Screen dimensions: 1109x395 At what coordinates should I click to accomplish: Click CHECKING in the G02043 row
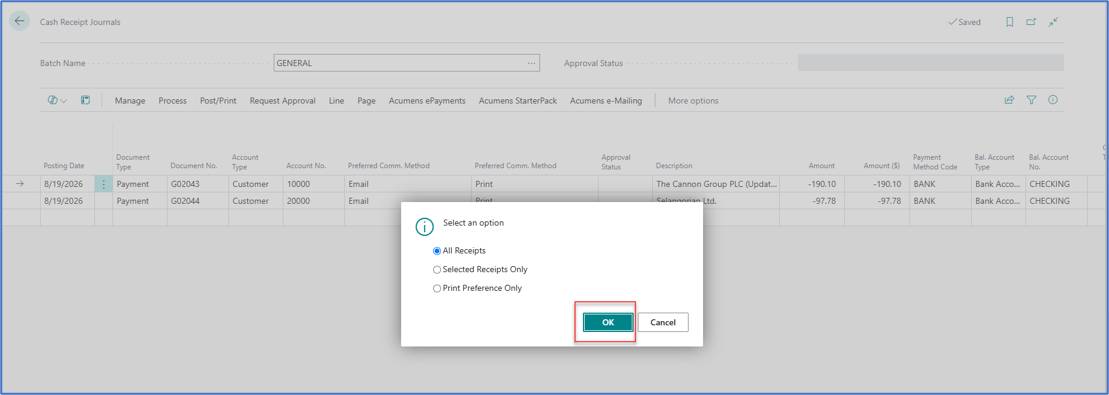pos(1050,184)
